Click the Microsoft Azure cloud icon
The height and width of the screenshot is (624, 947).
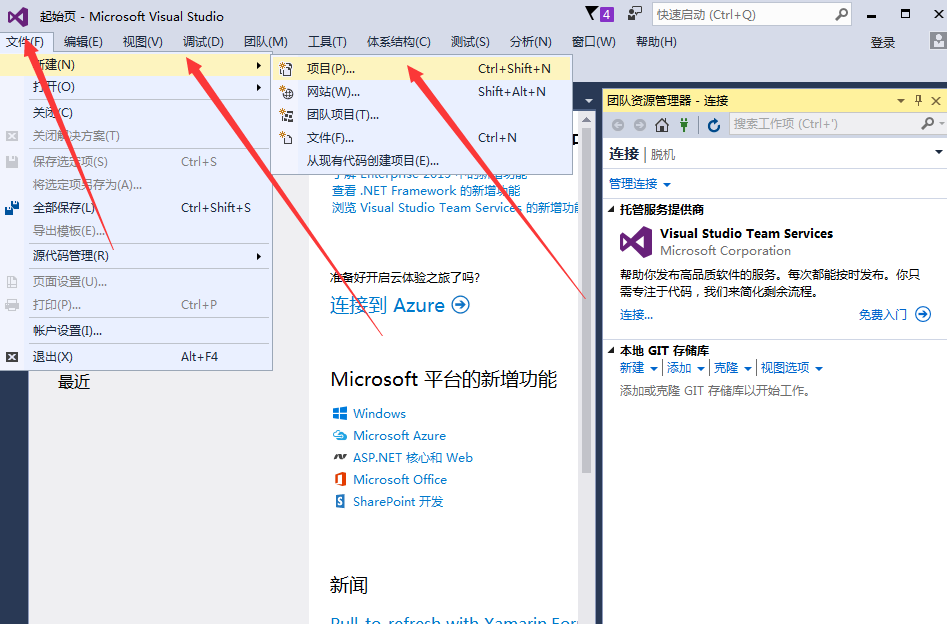tap(340, 436)
